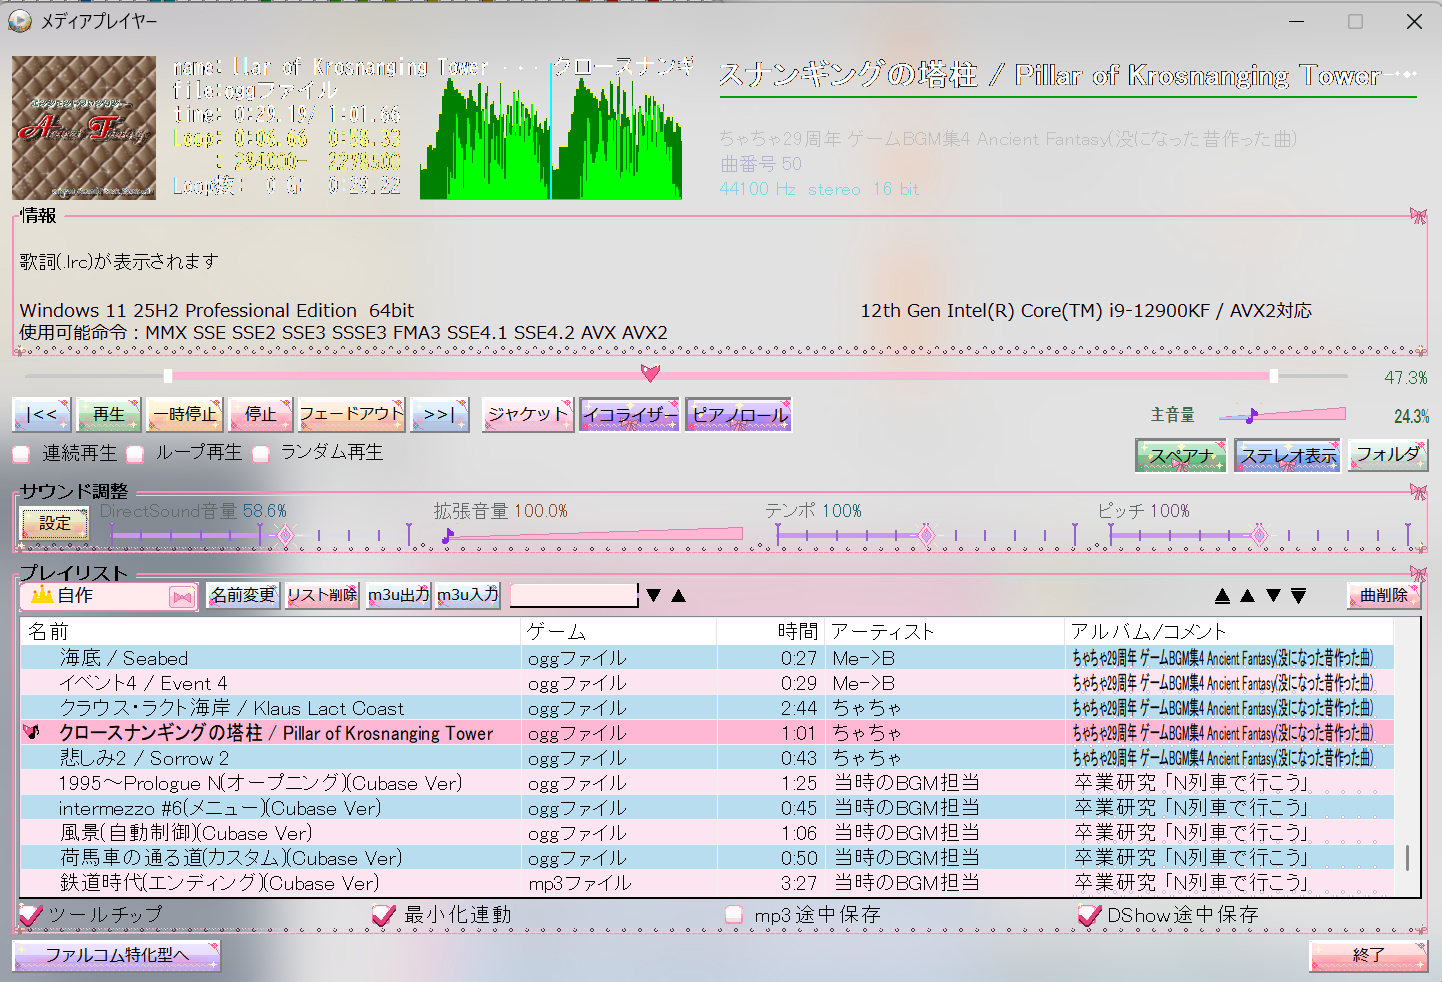Collapse the サウンド調整 panel with ribbon icon
The image size is (1442, 982).
1418,492
